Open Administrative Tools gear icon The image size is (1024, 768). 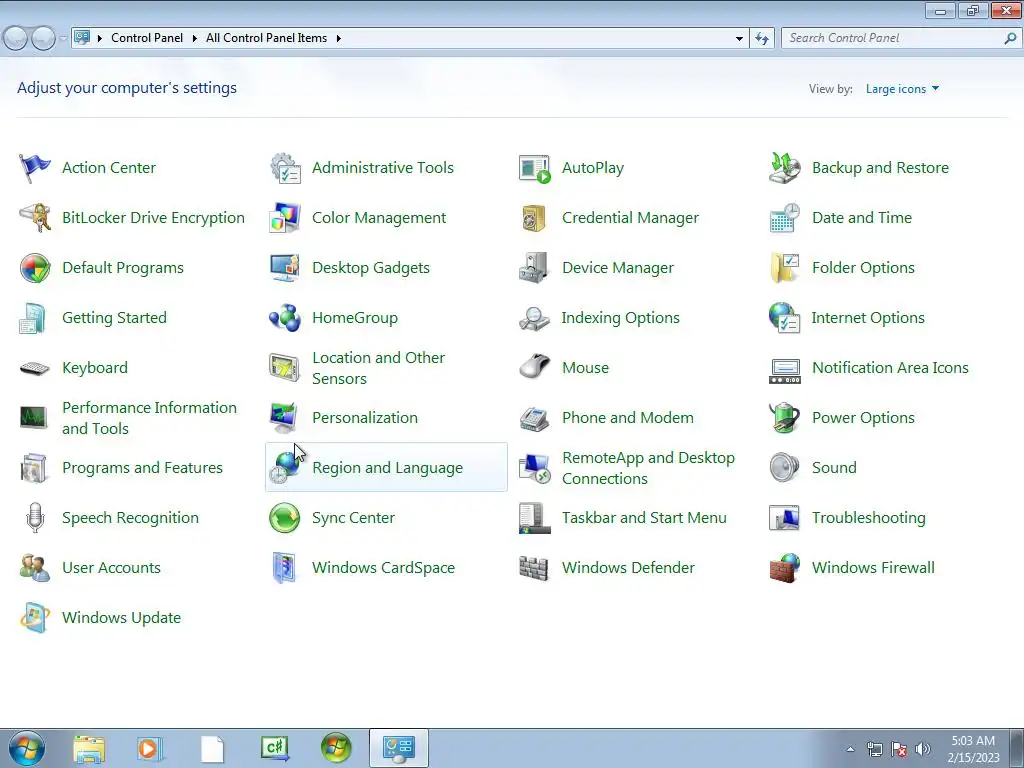pyautogui.click(x=285, y=168)
